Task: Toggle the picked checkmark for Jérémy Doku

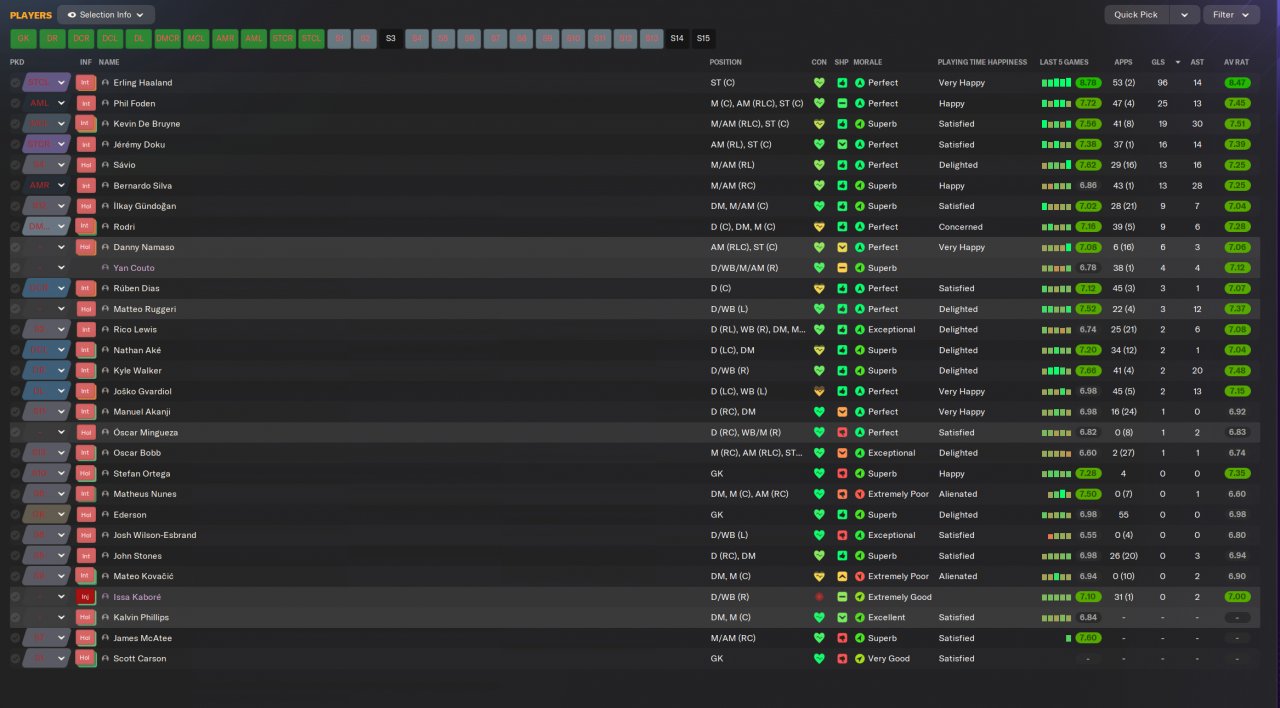Action: 15,144
